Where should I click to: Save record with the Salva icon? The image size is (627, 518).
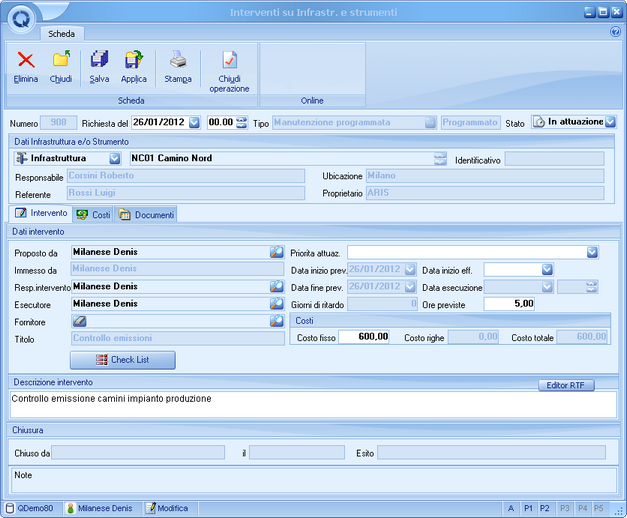click(99, 61)
